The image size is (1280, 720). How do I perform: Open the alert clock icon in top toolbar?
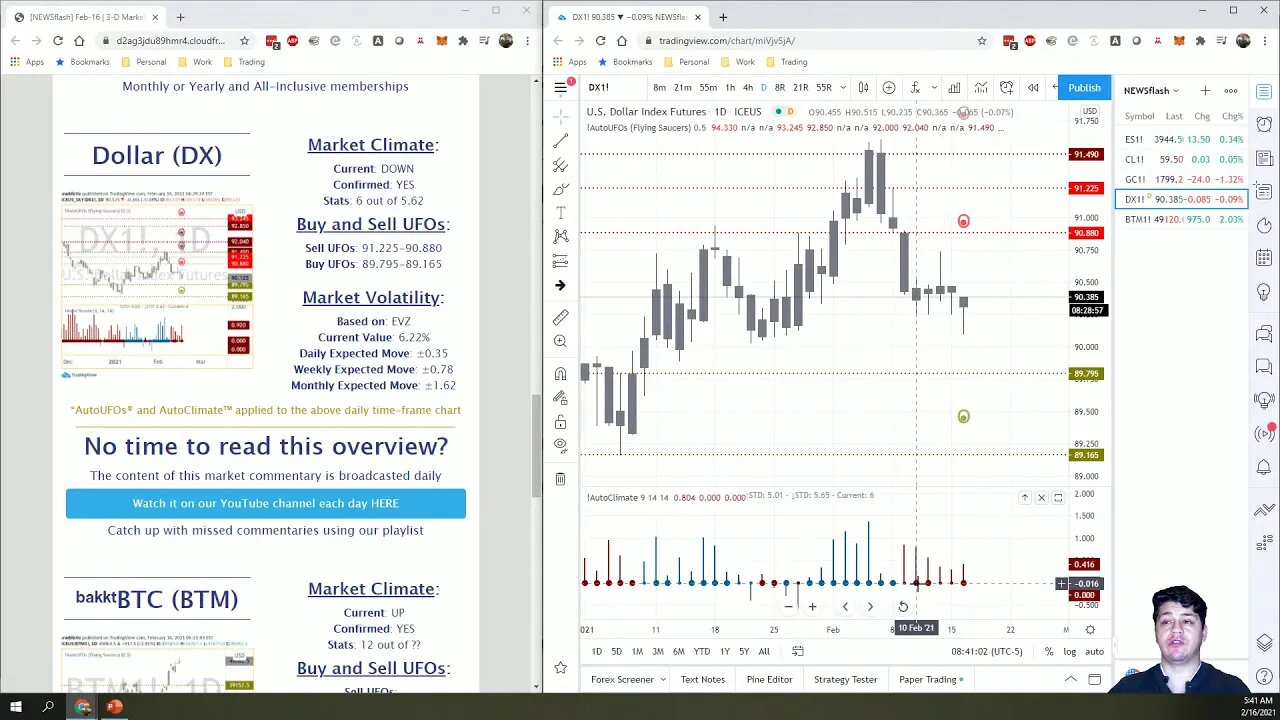pyautogui.click(x=1007, y=87)
